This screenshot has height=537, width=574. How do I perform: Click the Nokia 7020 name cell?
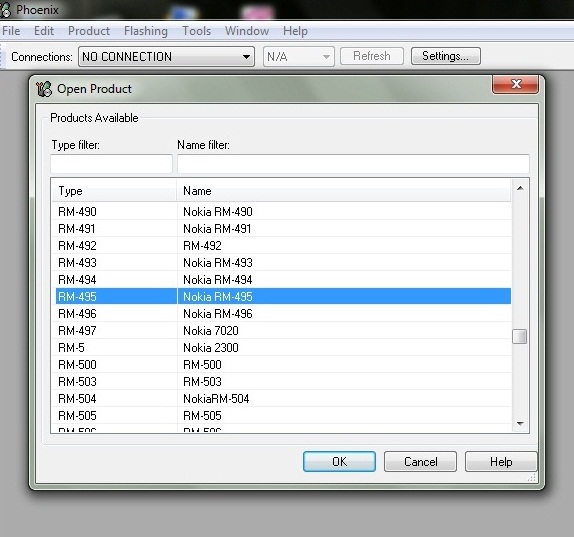click(x=211, y=331)
